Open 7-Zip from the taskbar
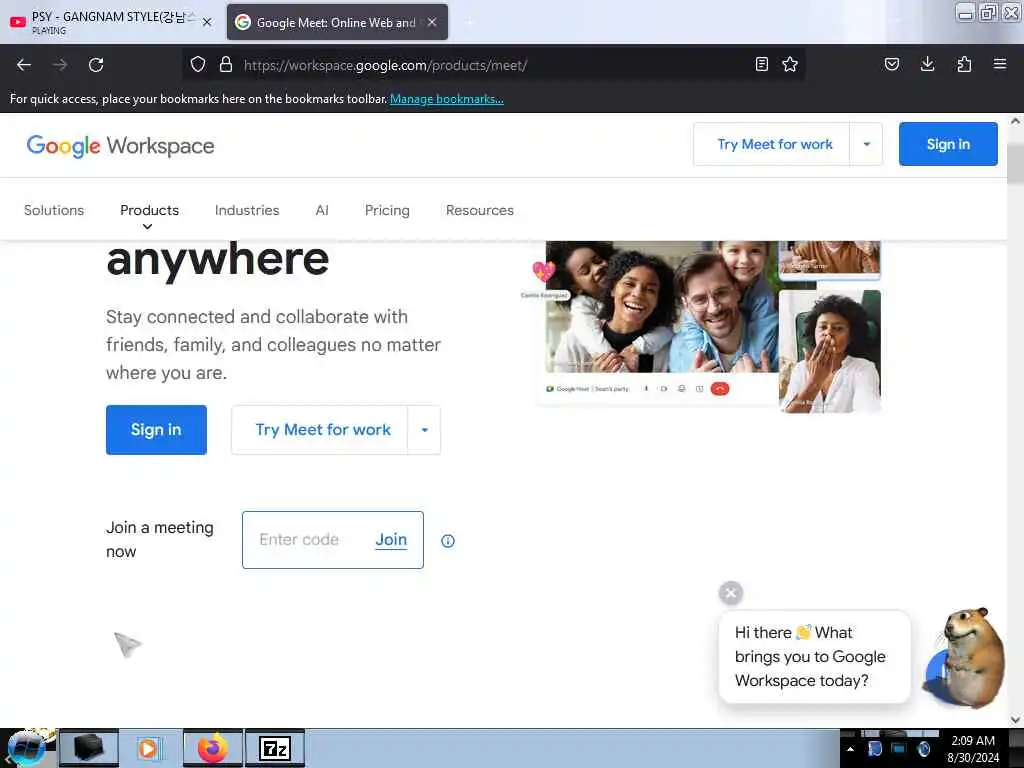Viewport: 1024px width, 768px height. tap(274, 748)
